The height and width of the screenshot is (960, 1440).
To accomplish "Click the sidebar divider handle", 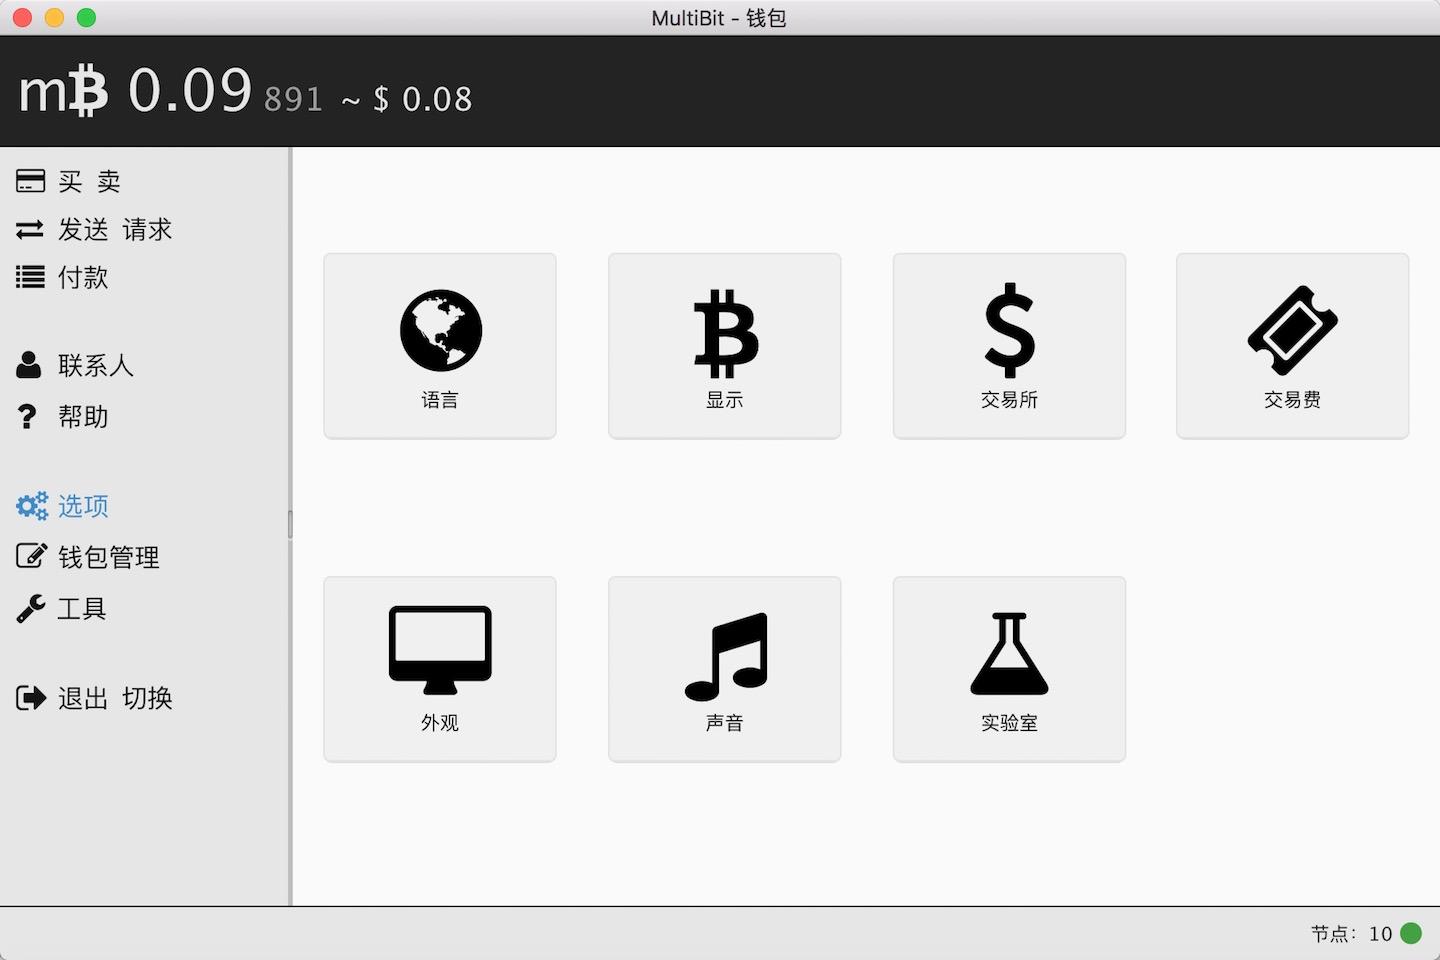I will pyautogui.click(x=290, y=525).
